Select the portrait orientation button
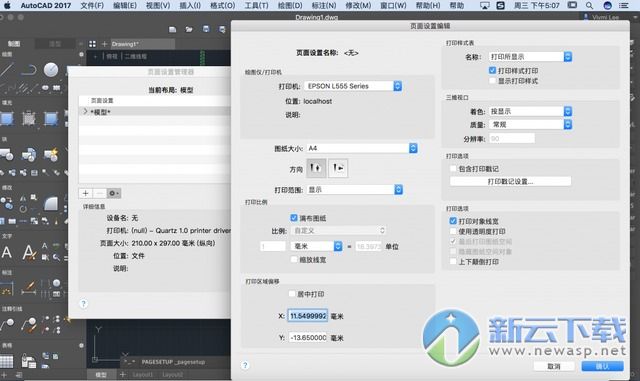 pyautogui.click(x=316, y=168)
